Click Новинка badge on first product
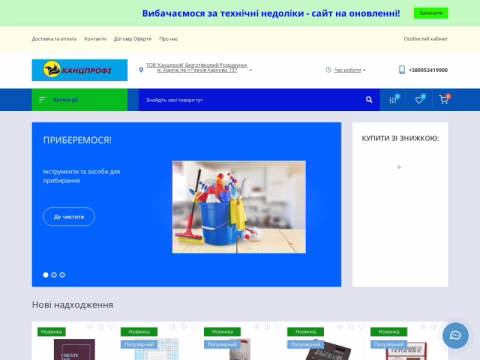The height and width of the screenshot is (360, 480). pos(52,332)
